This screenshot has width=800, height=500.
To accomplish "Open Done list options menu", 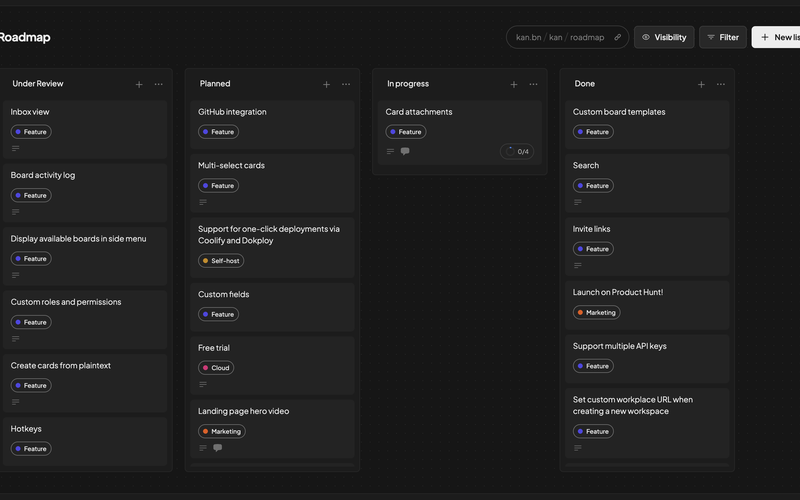I will pyautogui.click(x=720, y=84).
